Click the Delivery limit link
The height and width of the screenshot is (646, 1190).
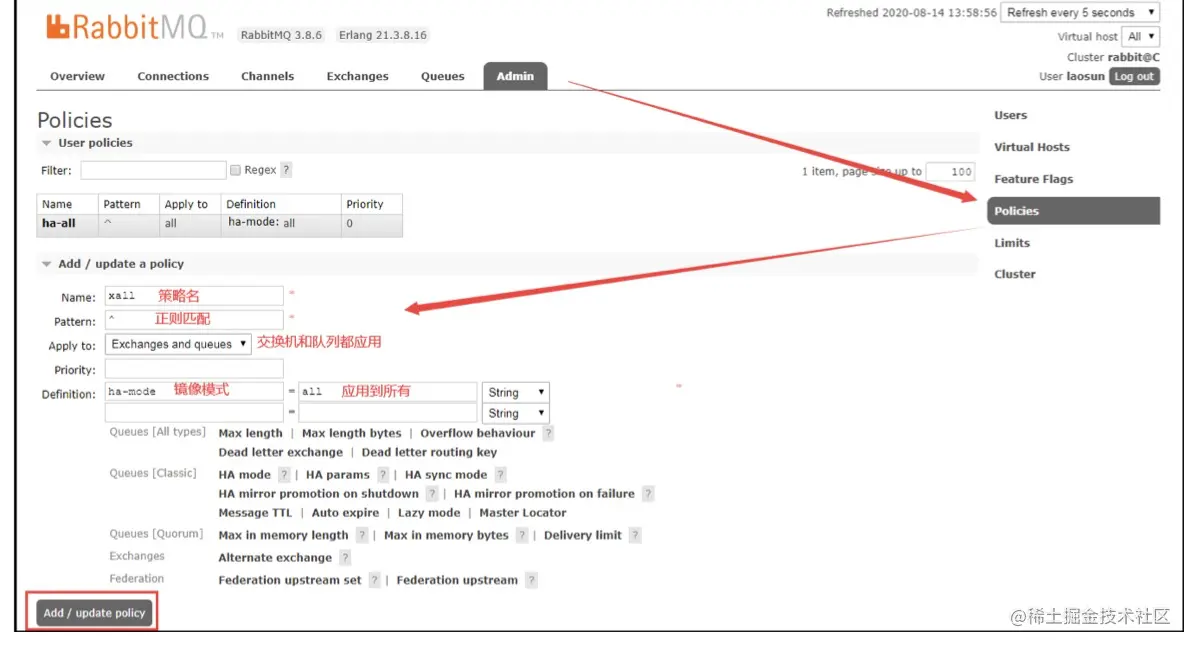[x=582, y=535]
